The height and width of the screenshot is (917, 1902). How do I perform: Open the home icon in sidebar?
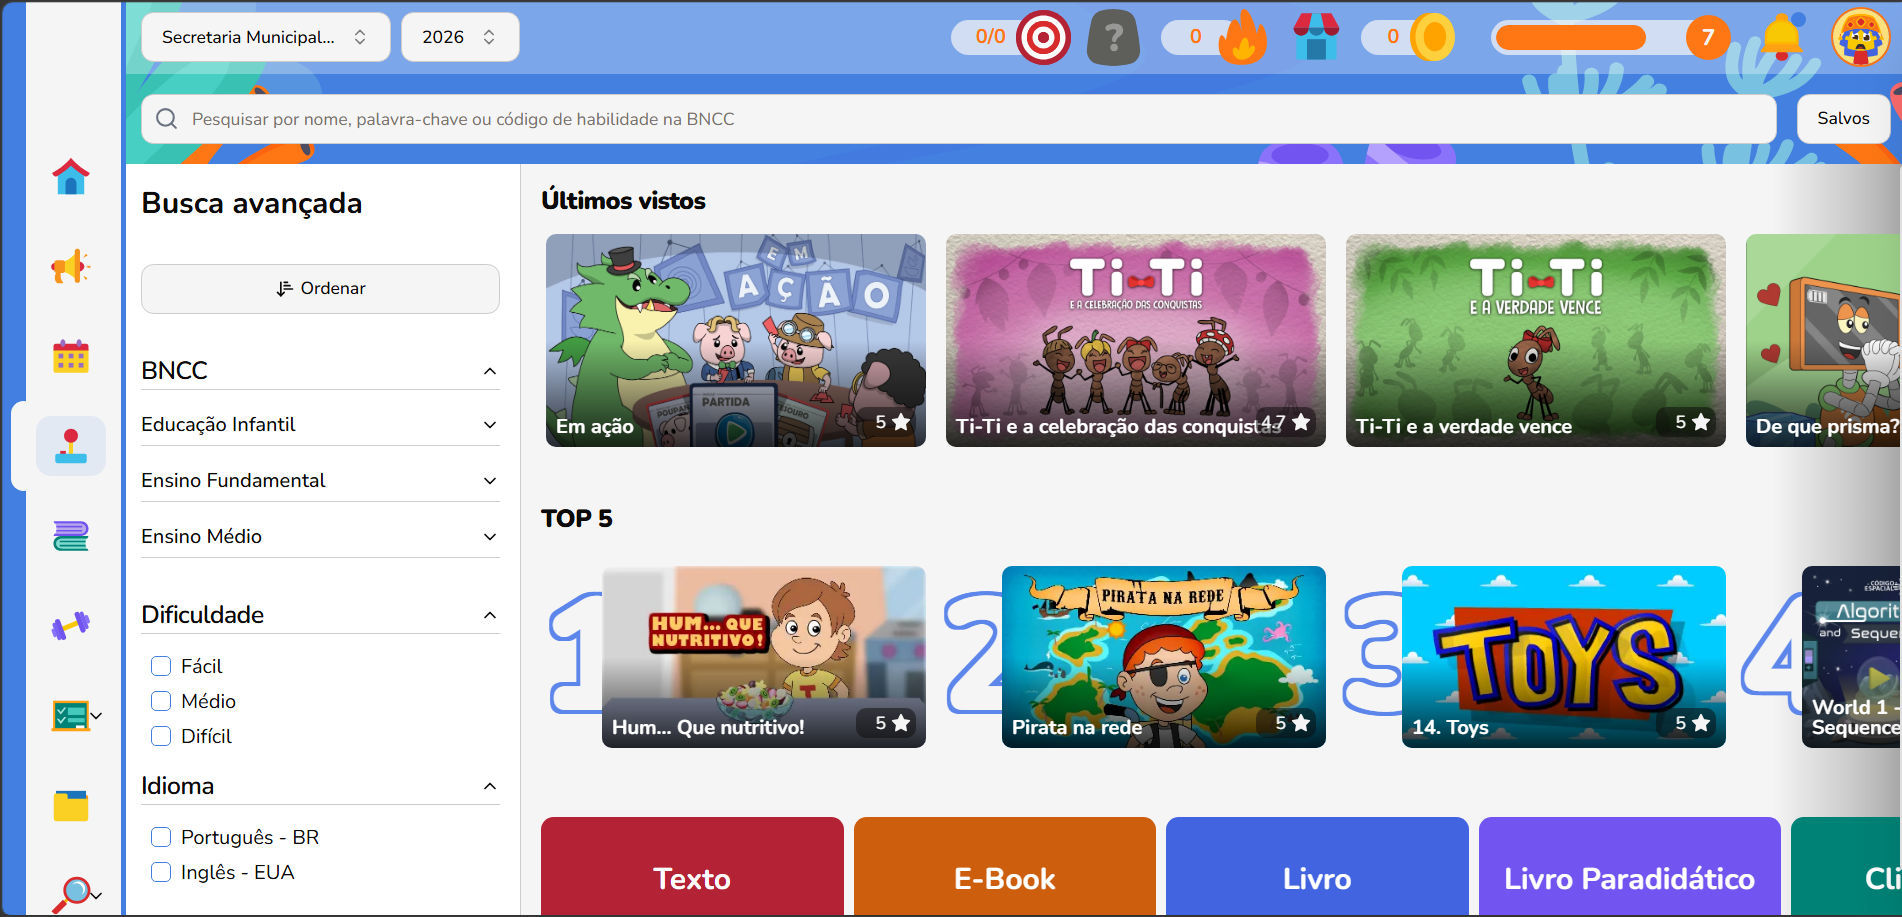[71, 177]
